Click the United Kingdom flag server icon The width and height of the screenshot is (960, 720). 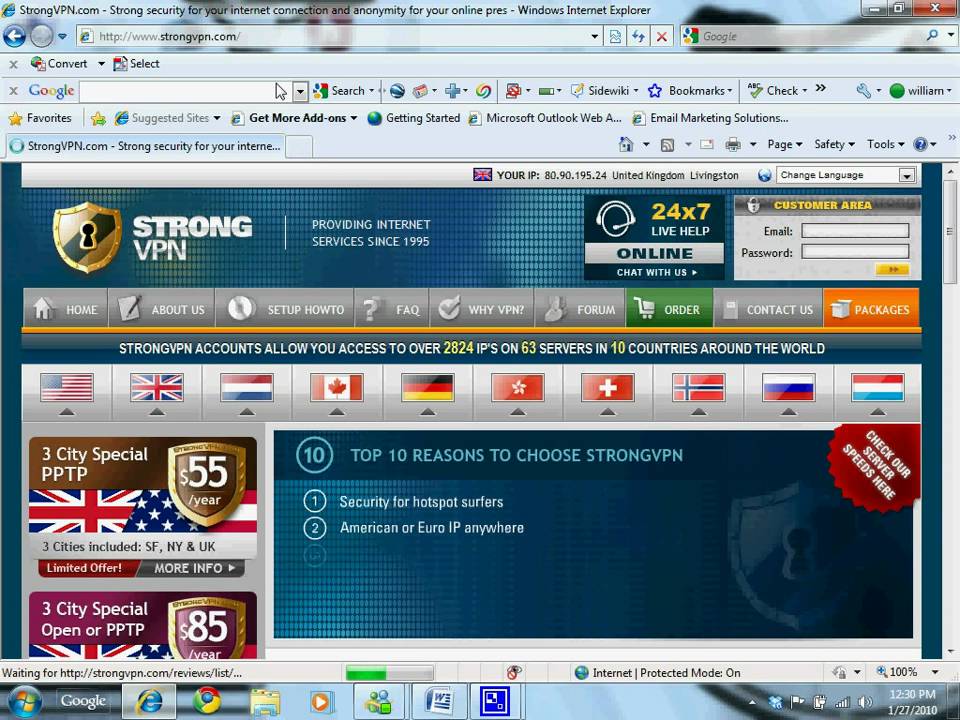pyautogui.click(x=157, y=388)
